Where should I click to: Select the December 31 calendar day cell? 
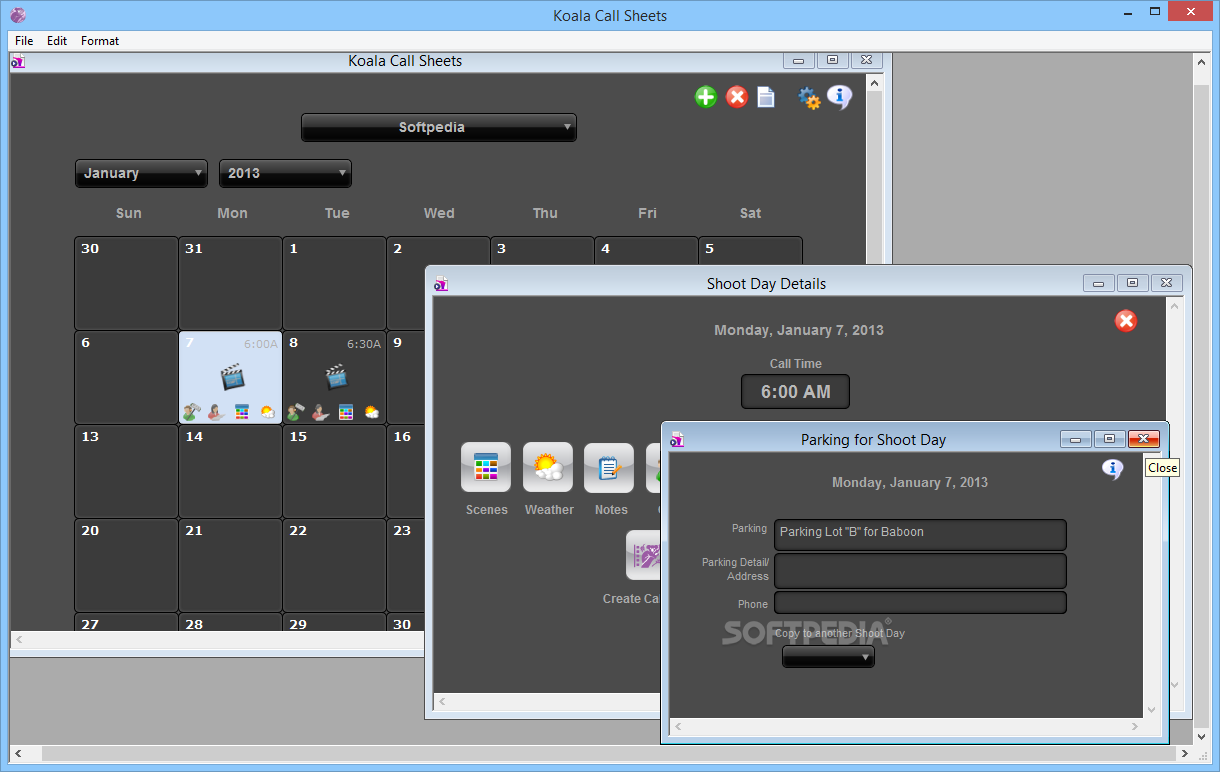(x=230, y=283)
